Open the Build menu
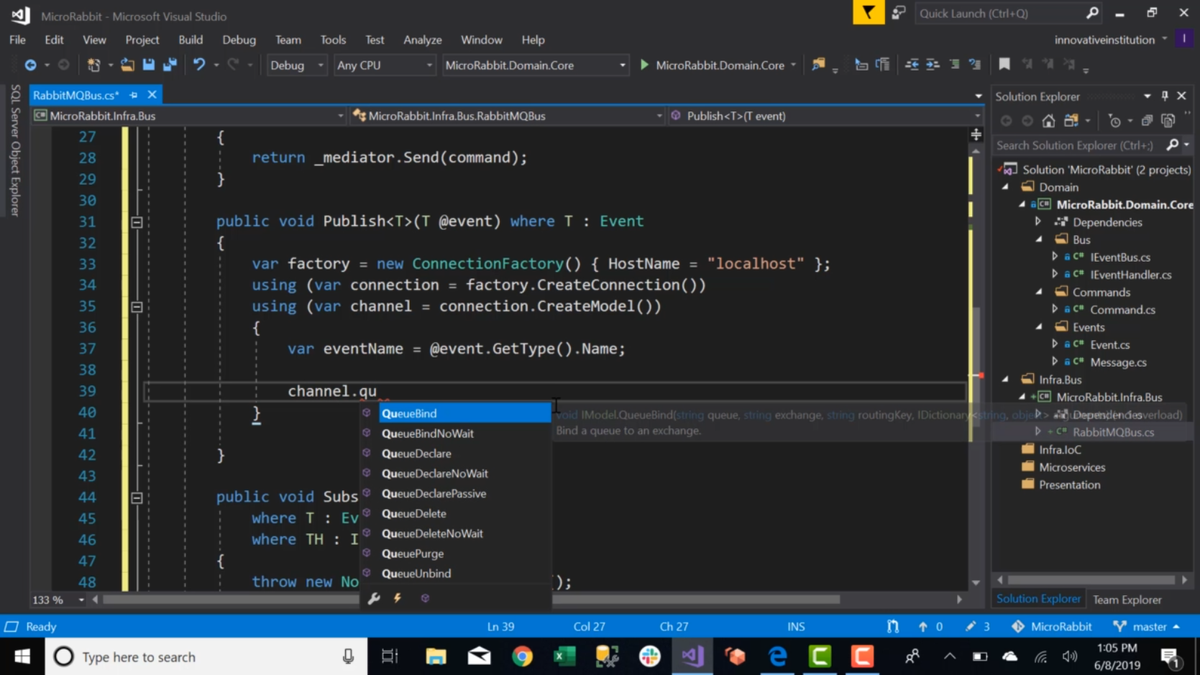This screenshot has height=675, width=1200. (190, 40)
